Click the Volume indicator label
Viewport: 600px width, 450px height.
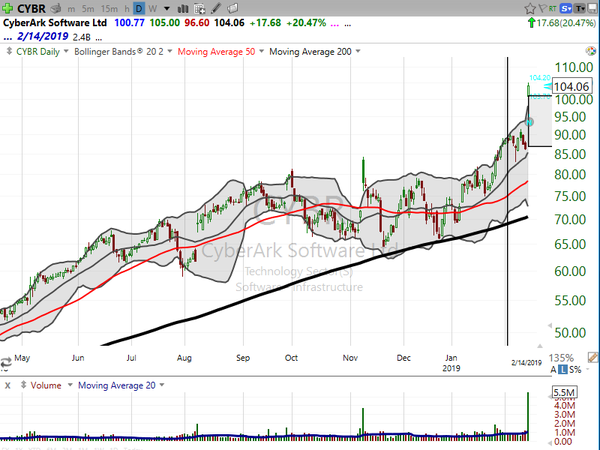pos(46,385)
